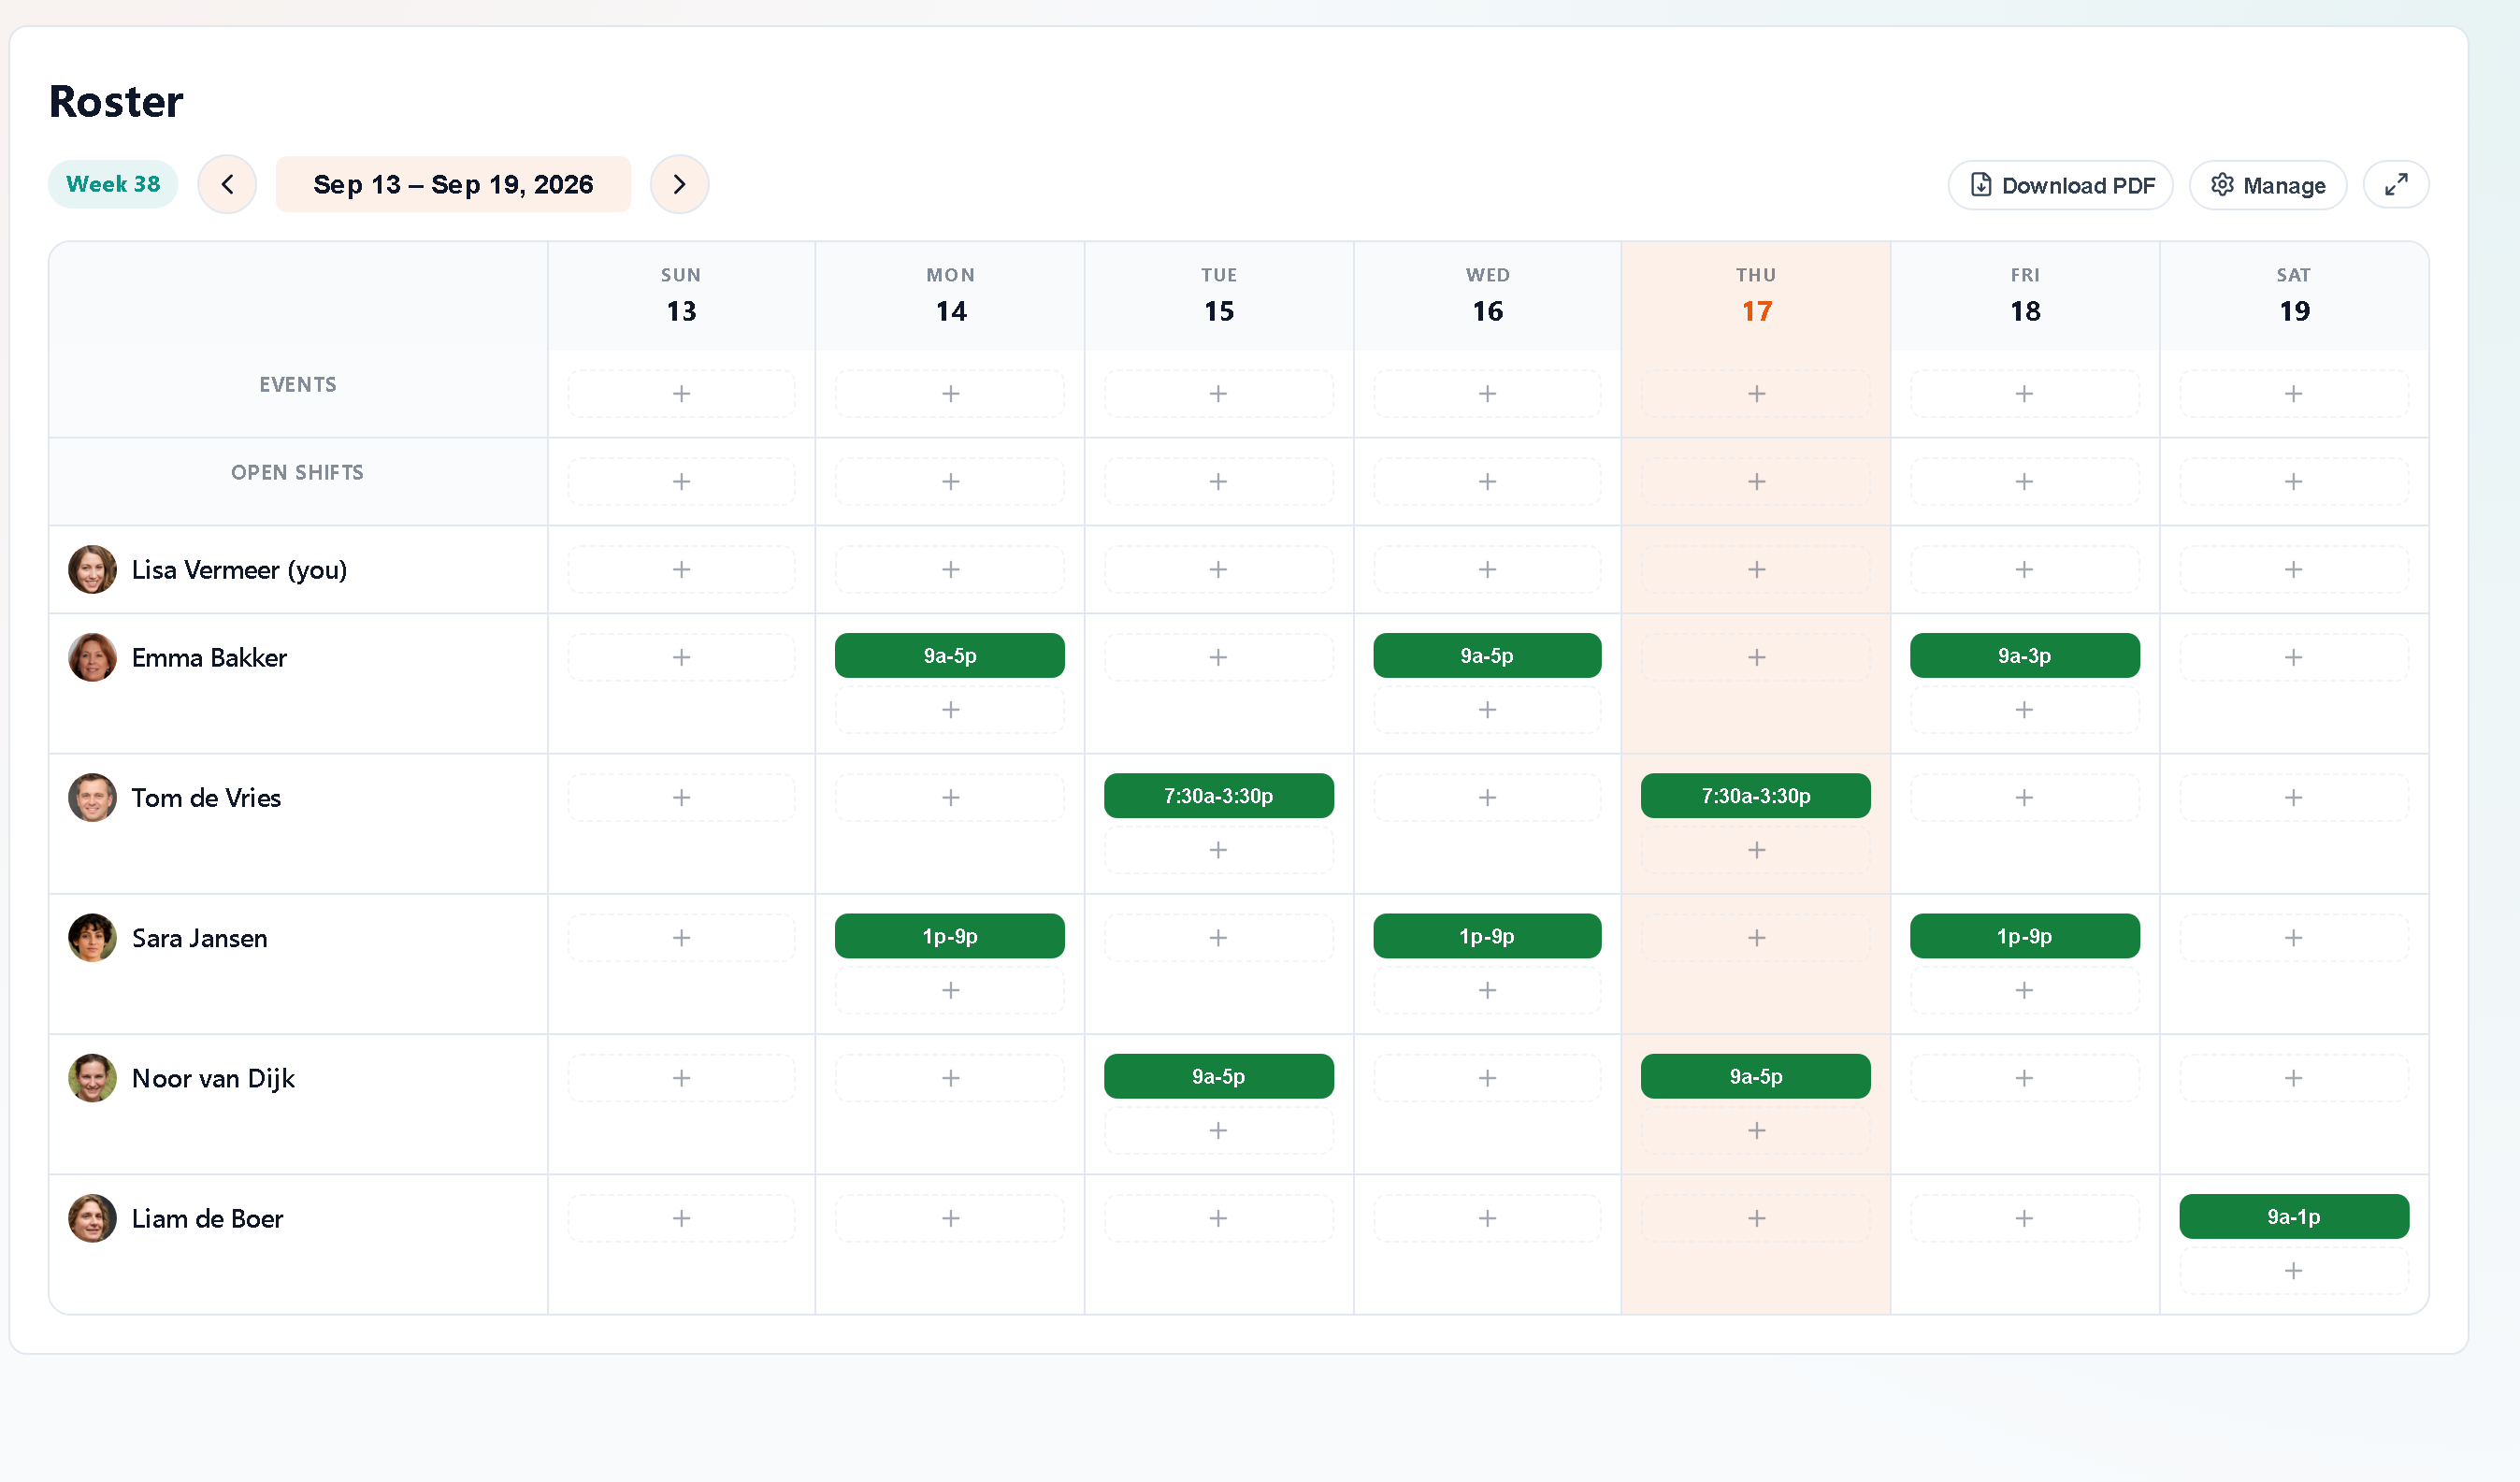Add a shift for Emma Bakker on Thursday
This screenshot has width=2520, height=1482.
coord(1756,657)
